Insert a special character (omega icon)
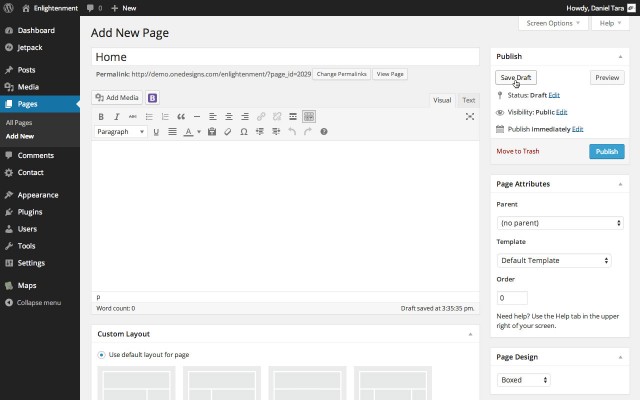 [245, 132]
